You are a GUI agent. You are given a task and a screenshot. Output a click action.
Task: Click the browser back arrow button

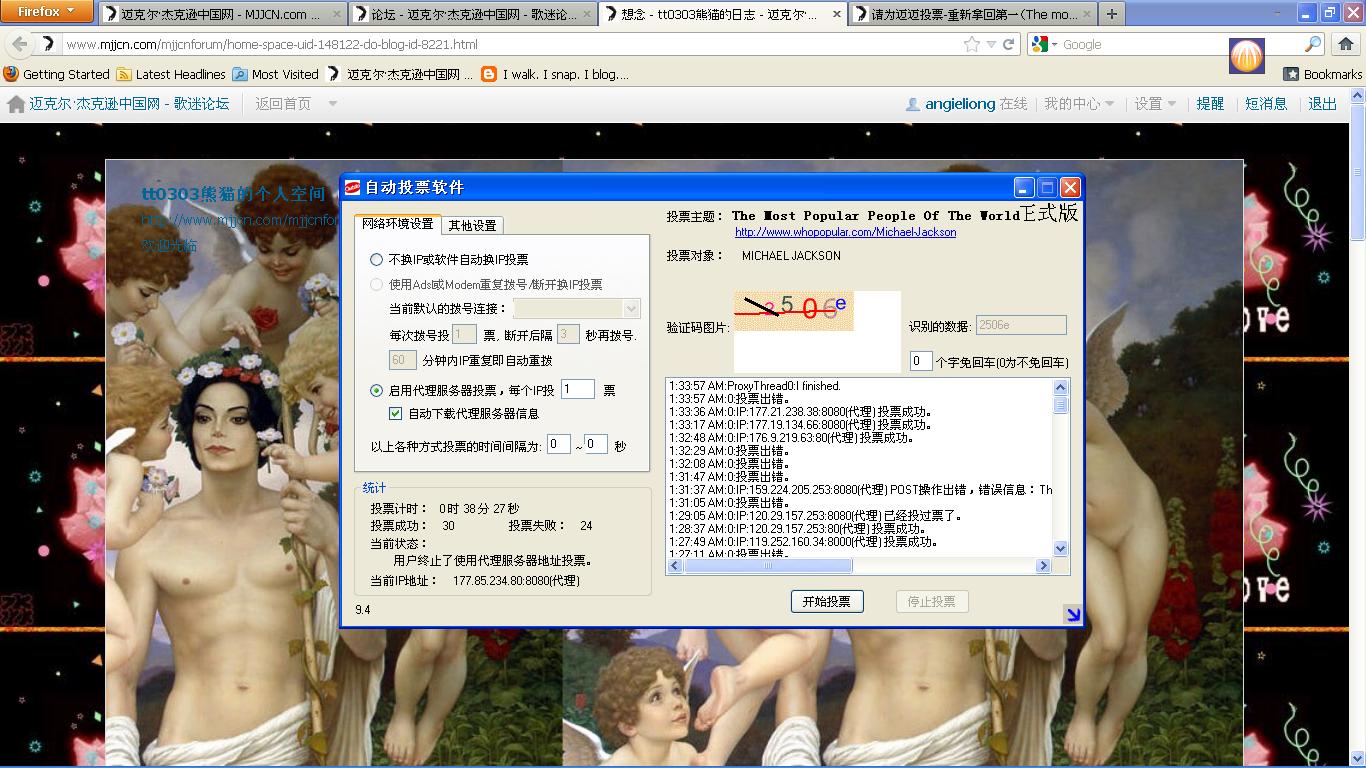click(x=19, y=44)
